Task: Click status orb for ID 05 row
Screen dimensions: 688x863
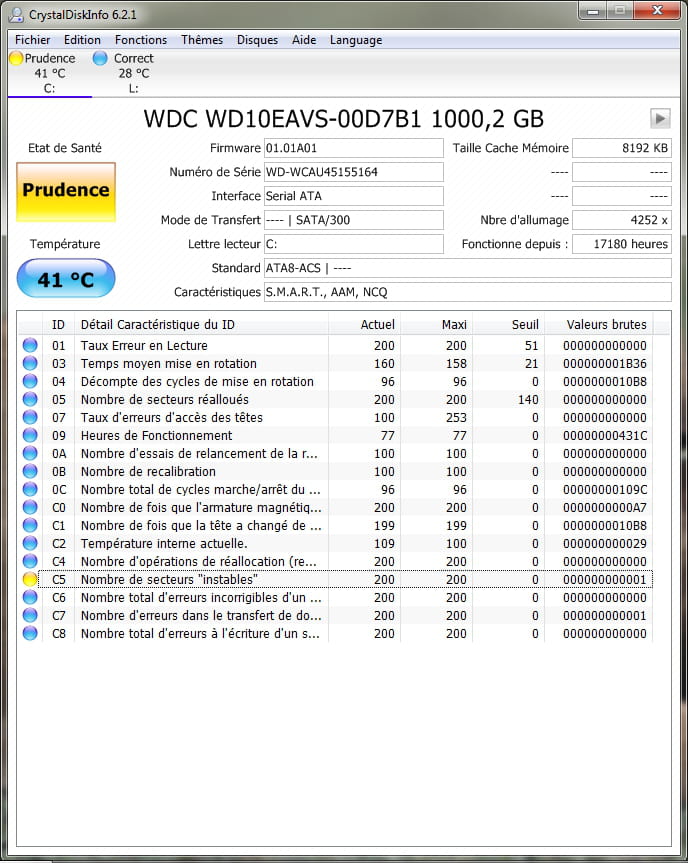Action: pyautogui.click(x=30, y=399)
